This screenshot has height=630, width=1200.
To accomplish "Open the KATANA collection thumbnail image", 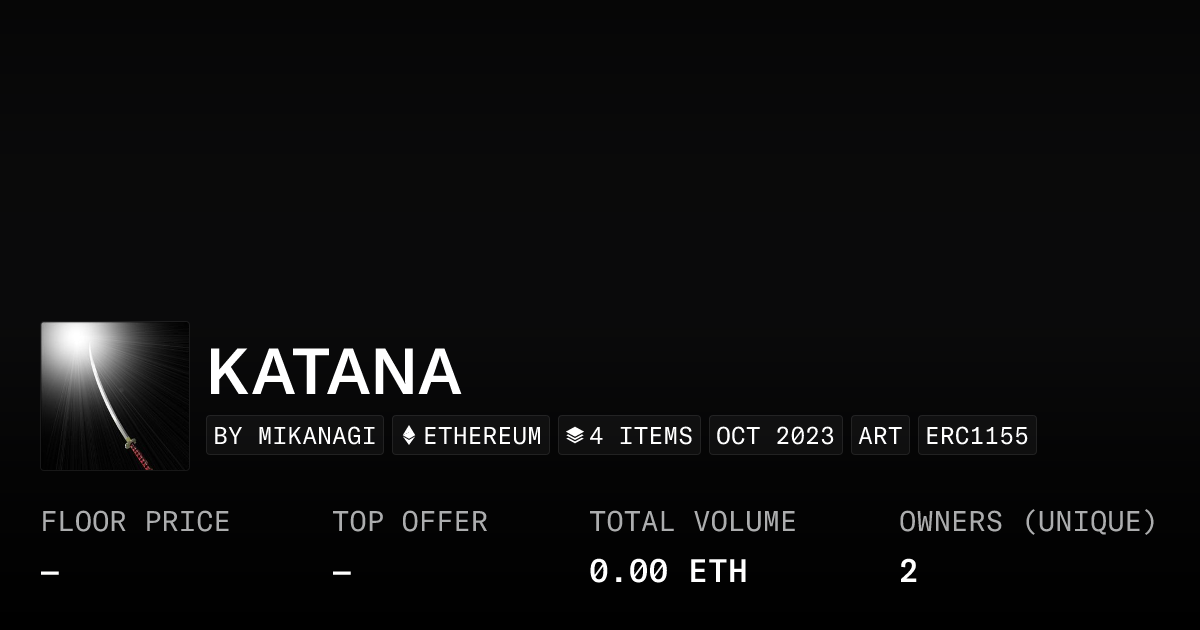I will [115, 396].
